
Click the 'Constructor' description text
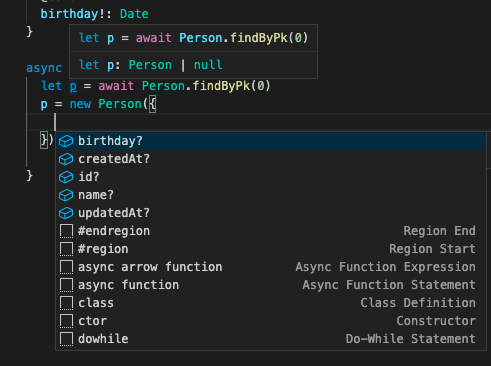pyautogui.click(x=436, y=321)
